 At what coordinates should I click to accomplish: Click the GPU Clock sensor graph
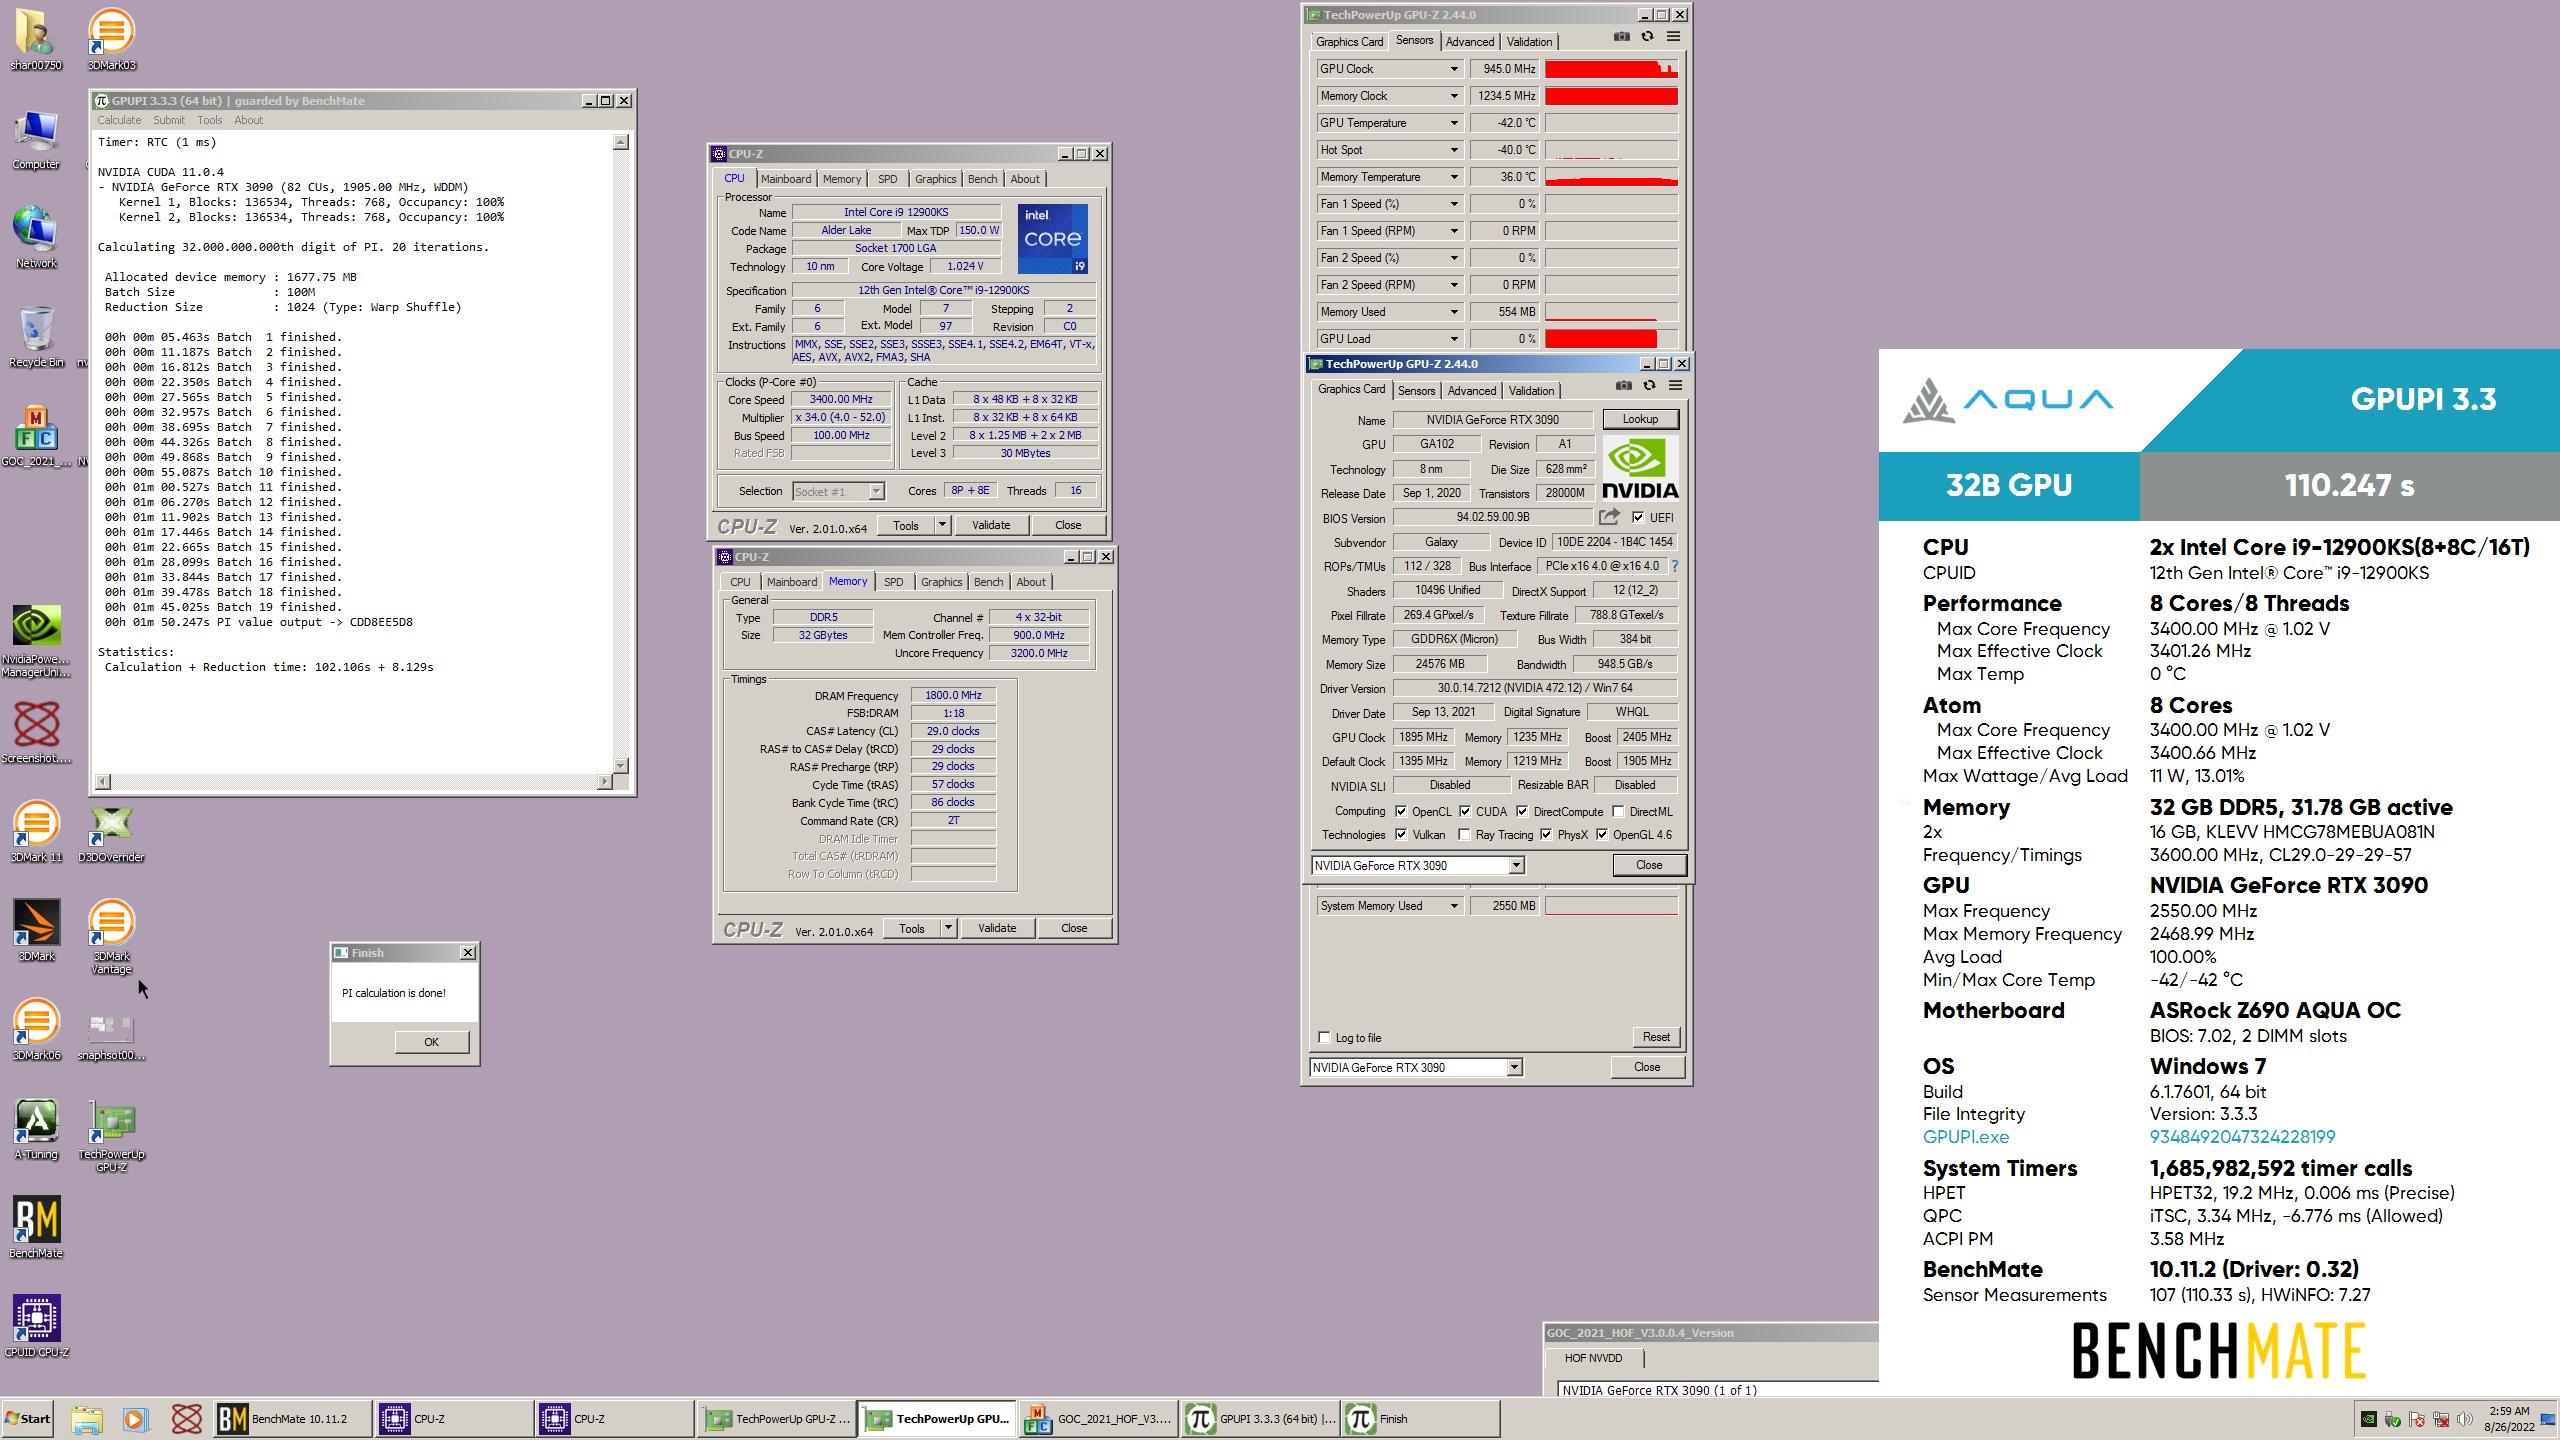1611,69
